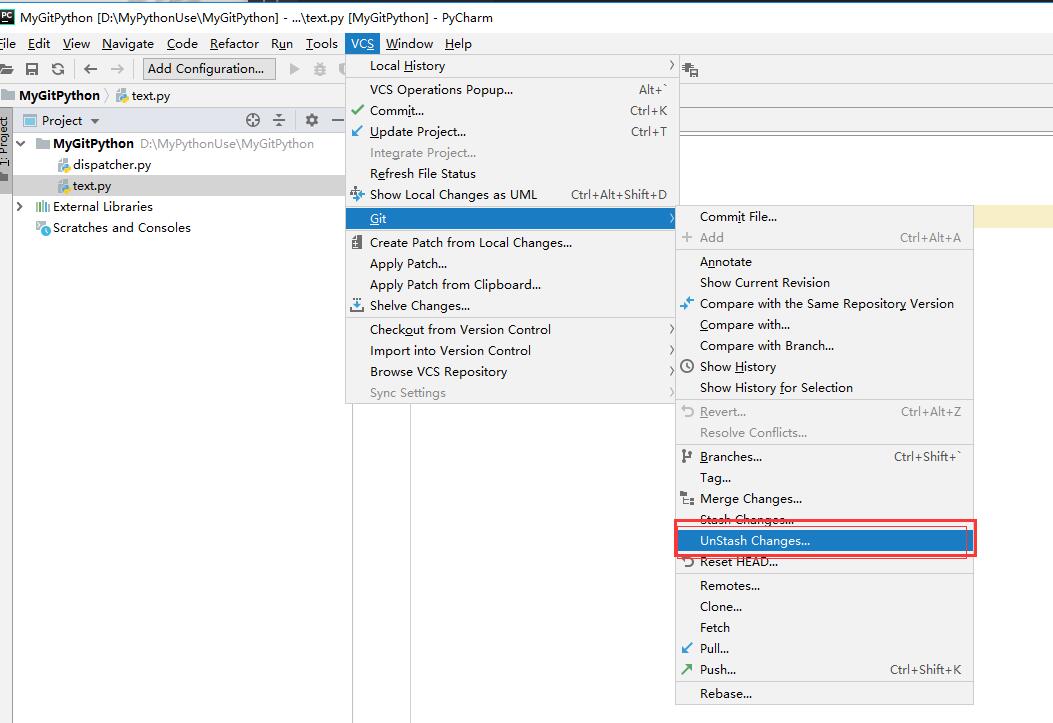Open the View menu
The image size is (1053, 723).
coord(76,44)
